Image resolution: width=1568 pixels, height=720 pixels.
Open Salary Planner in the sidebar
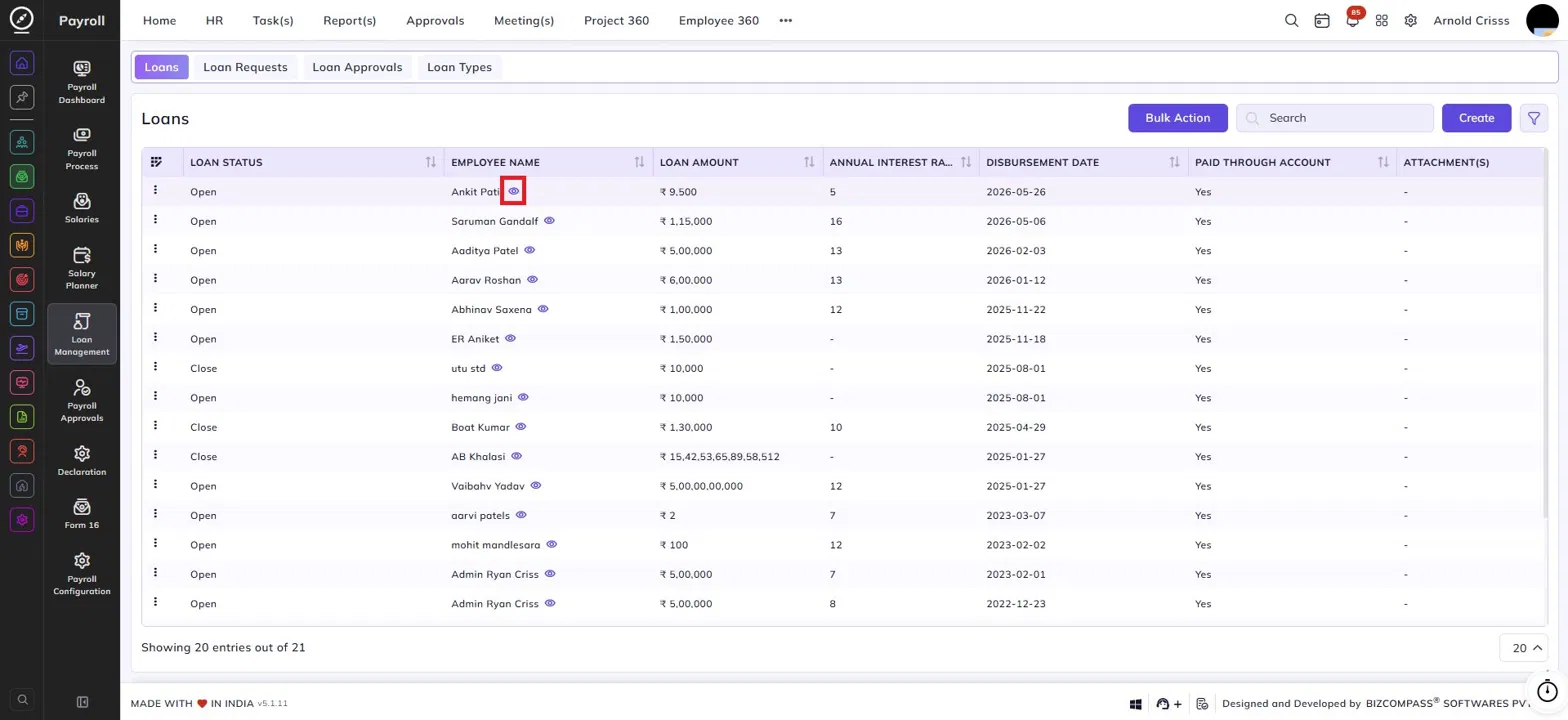[82, 268]
